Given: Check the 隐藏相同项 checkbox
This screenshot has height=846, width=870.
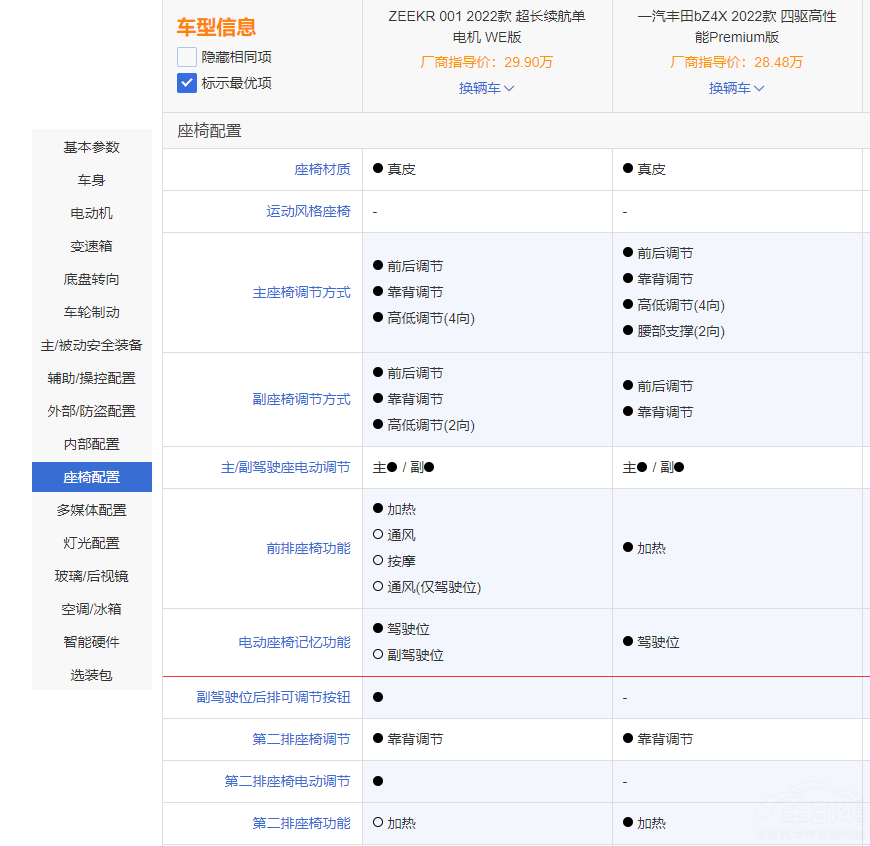Looking at the screenshot, I should pyautogui.click(x=187, y=57).
